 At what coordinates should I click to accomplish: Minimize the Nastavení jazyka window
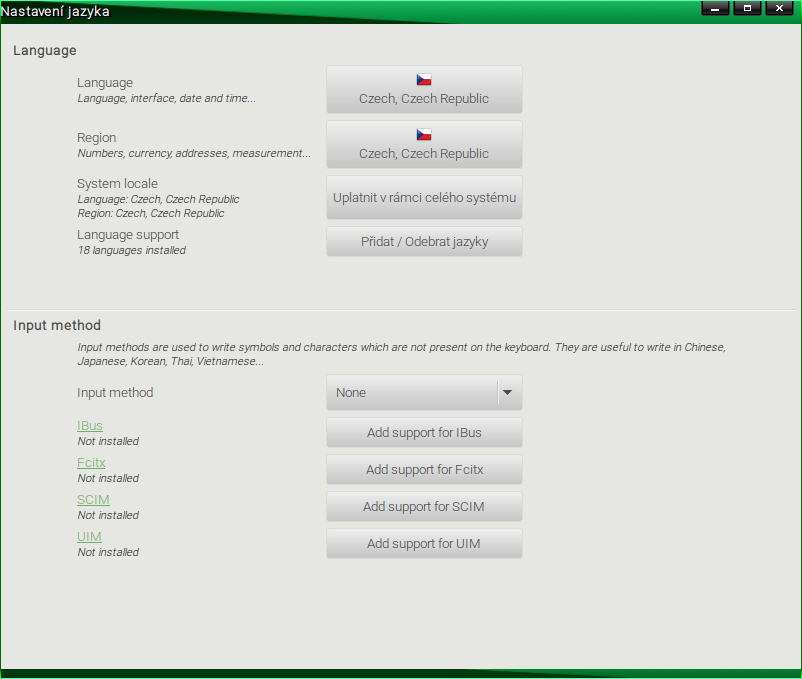pos(715,8)
